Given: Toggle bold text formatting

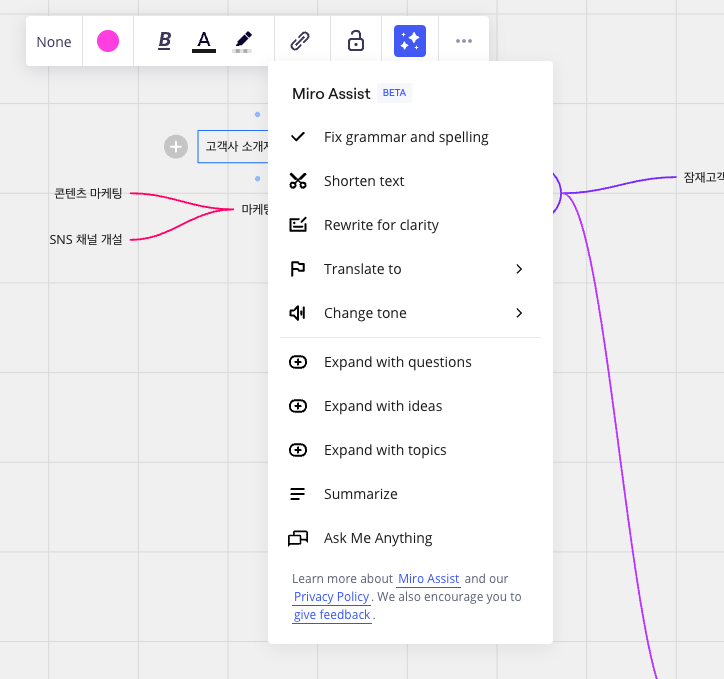Looking at the screenshot, I should tap(165, 41).
